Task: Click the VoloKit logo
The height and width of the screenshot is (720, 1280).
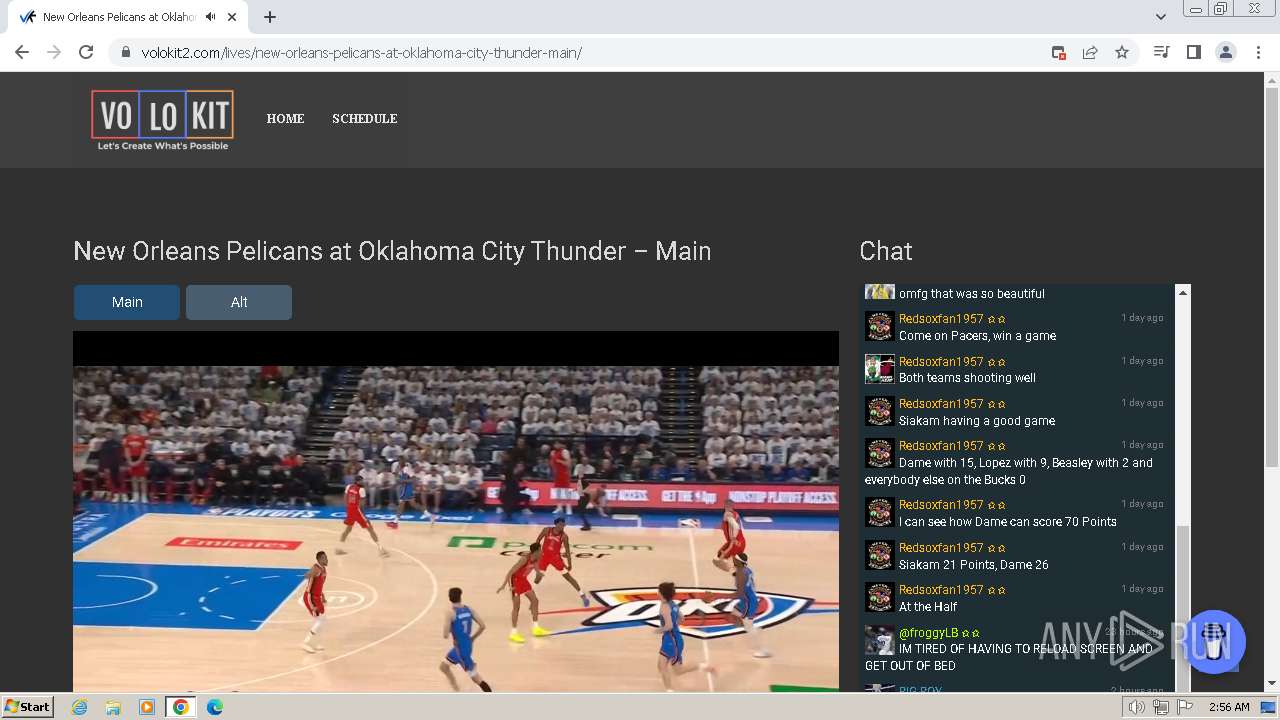Action: 162,120
